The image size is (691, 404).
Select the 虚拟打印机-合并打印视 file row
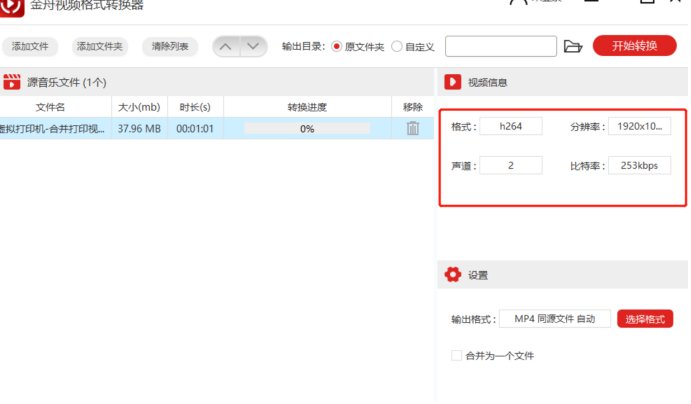[x=217, y=129]
